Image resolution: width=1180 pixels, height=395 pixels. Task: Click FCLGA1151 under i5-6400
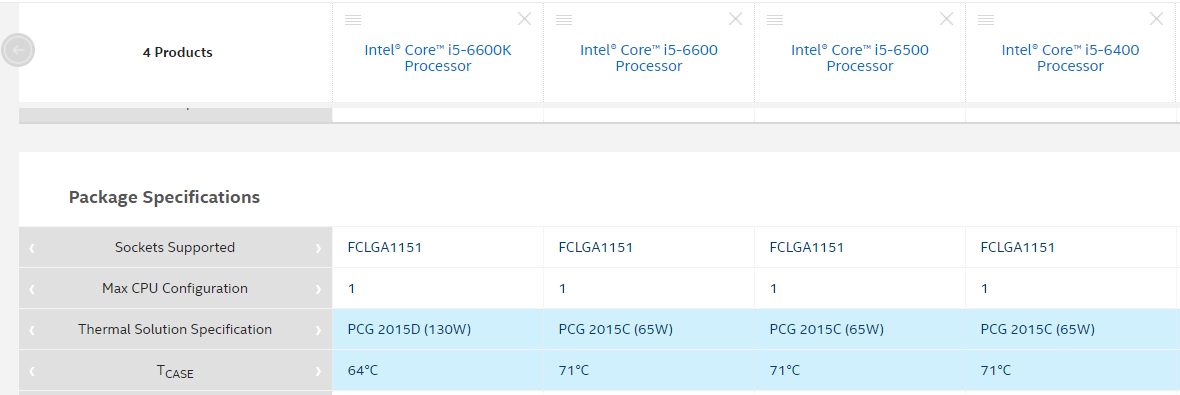(x=1017, y=248)
